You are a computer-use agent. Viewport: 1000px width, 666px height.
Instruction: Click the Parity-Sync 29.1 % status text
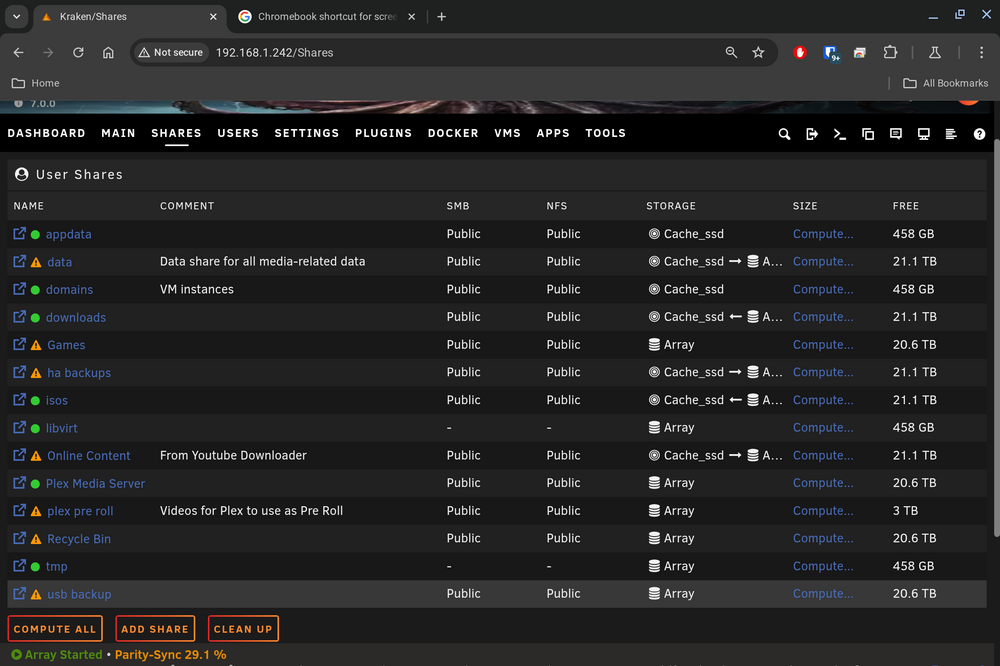point(170,655)
